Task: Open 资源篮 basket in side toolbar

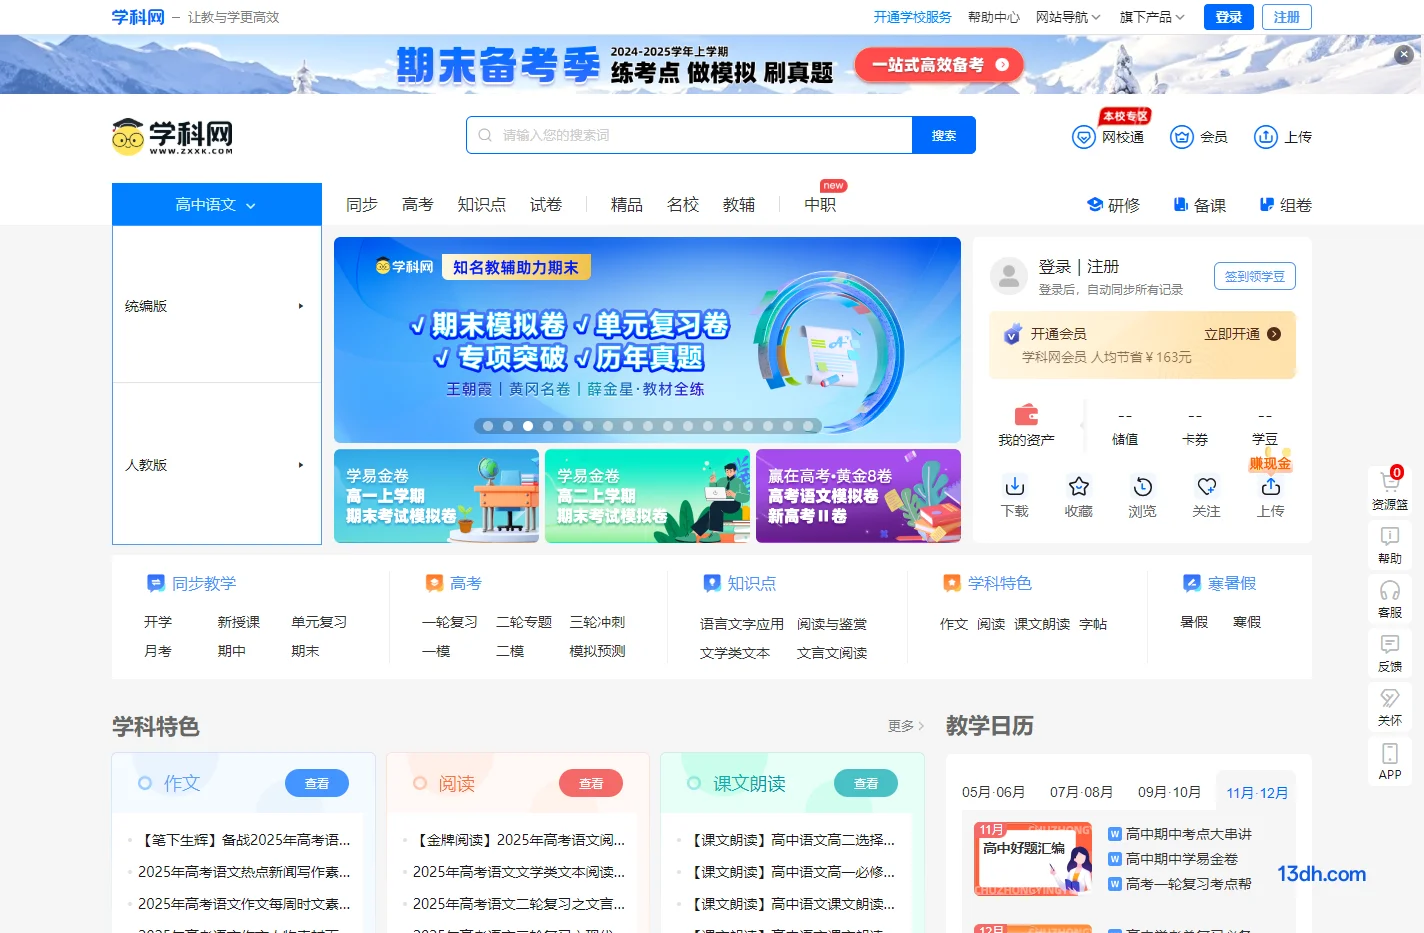Action: (x=1390, y=482)
